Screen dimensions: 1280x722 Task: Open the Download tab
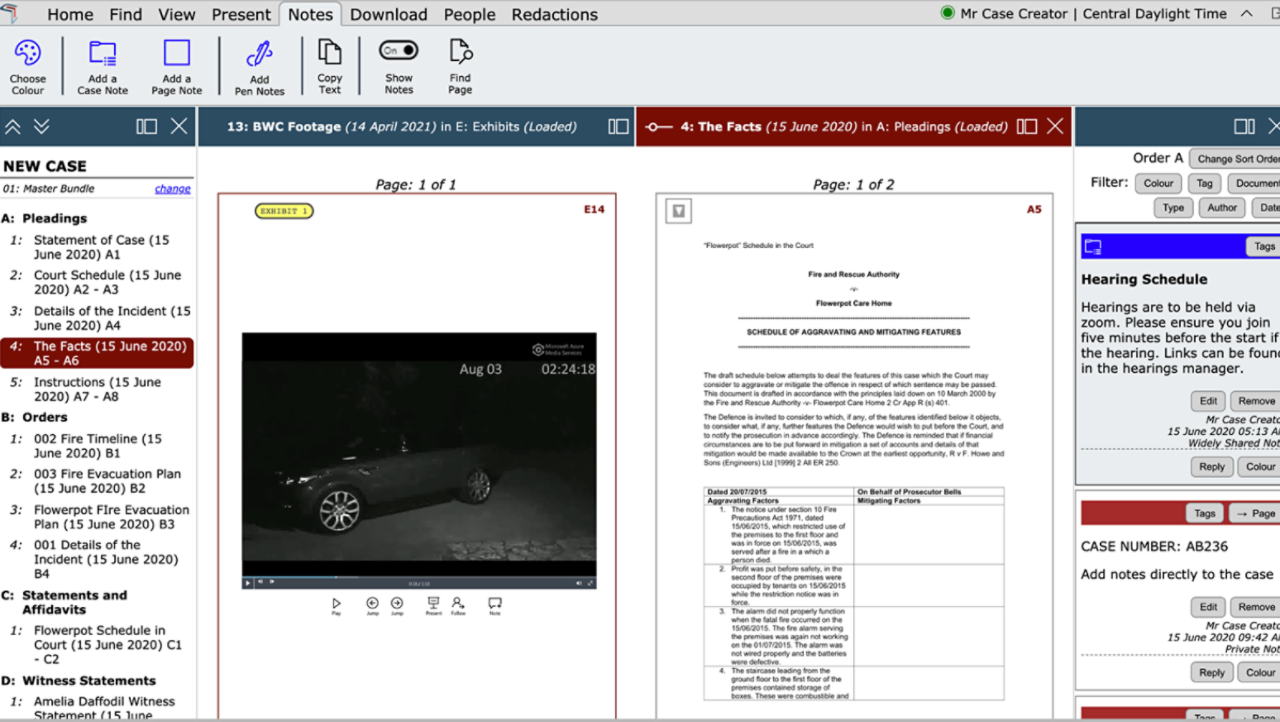[x=388, y=15]
